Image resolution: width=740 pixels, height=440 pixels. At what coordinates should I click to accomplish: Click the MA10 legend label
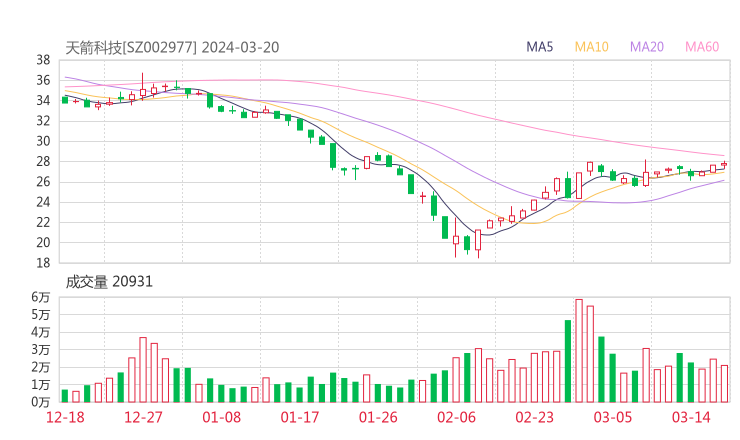click(x=591, y=47)
